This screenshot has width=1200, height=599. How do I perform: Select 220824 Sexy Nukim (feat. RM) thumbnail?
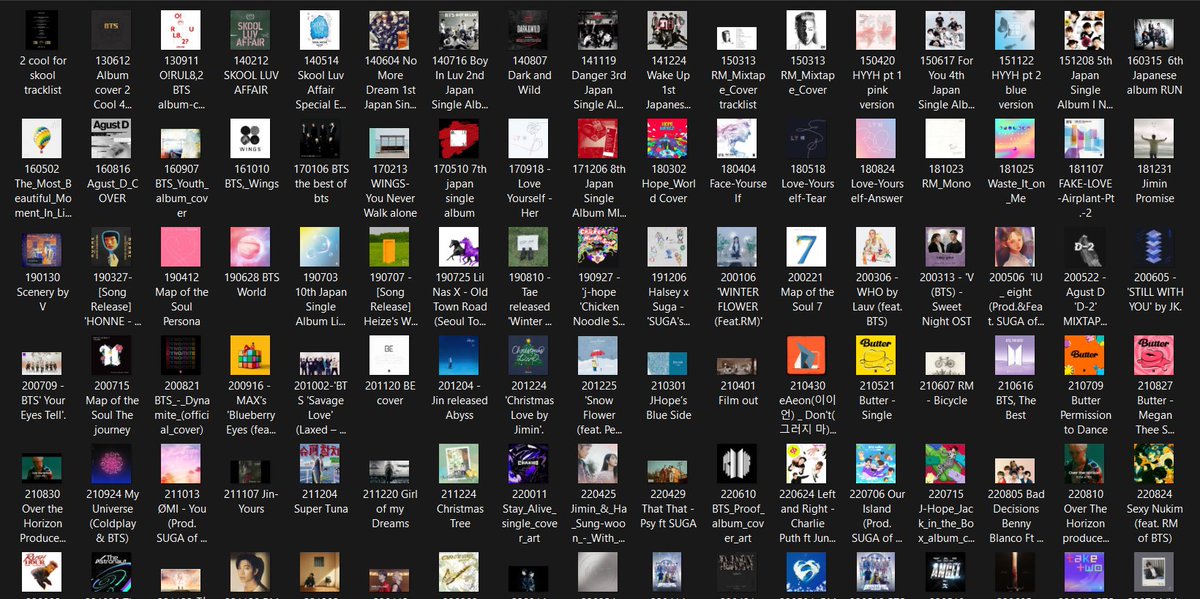click(x=1155, y=464)
